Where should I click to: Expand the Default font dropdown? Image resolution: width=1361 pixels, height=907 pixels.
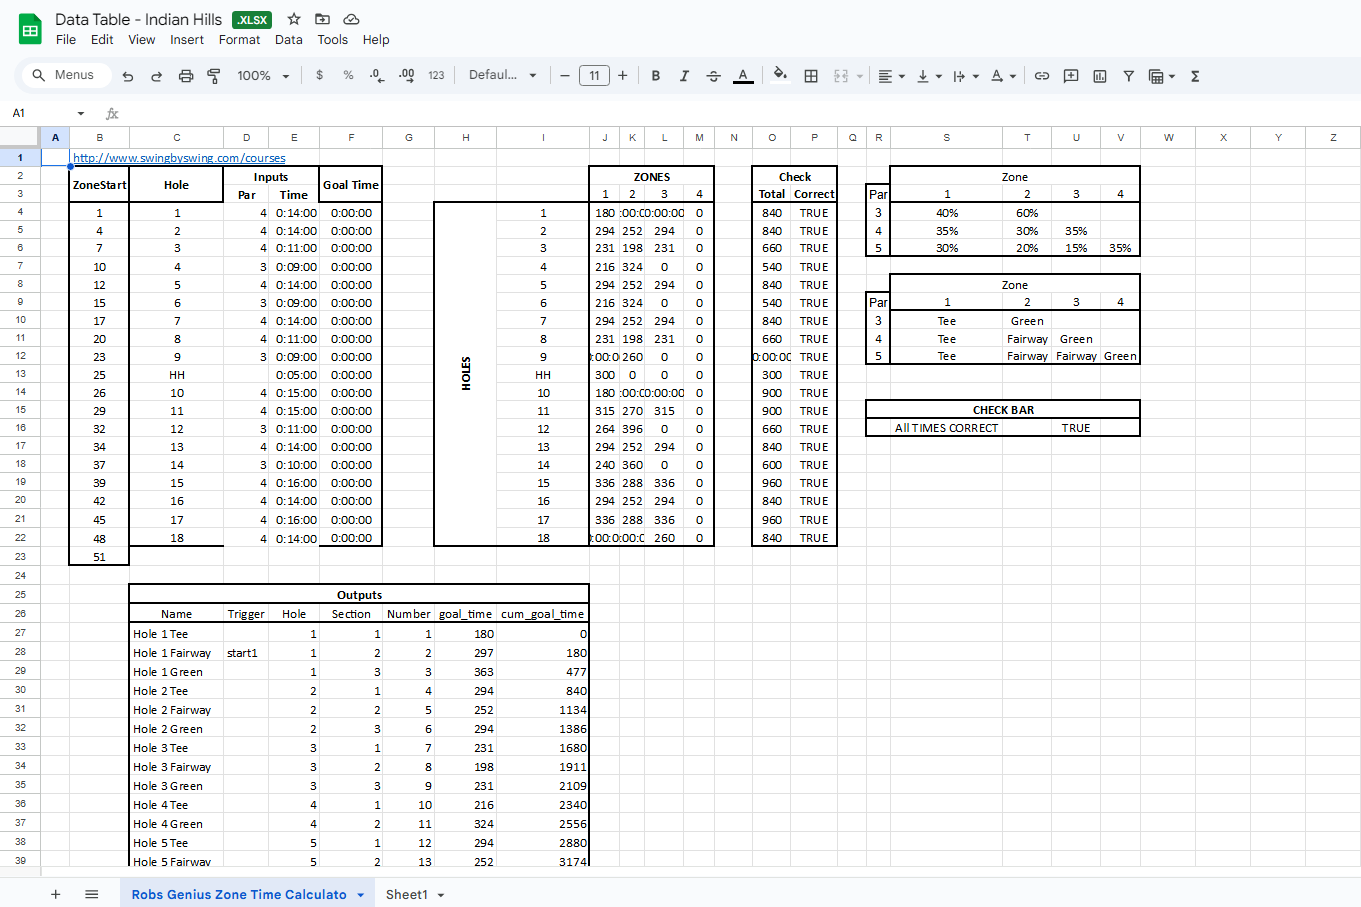pos(502,76)
